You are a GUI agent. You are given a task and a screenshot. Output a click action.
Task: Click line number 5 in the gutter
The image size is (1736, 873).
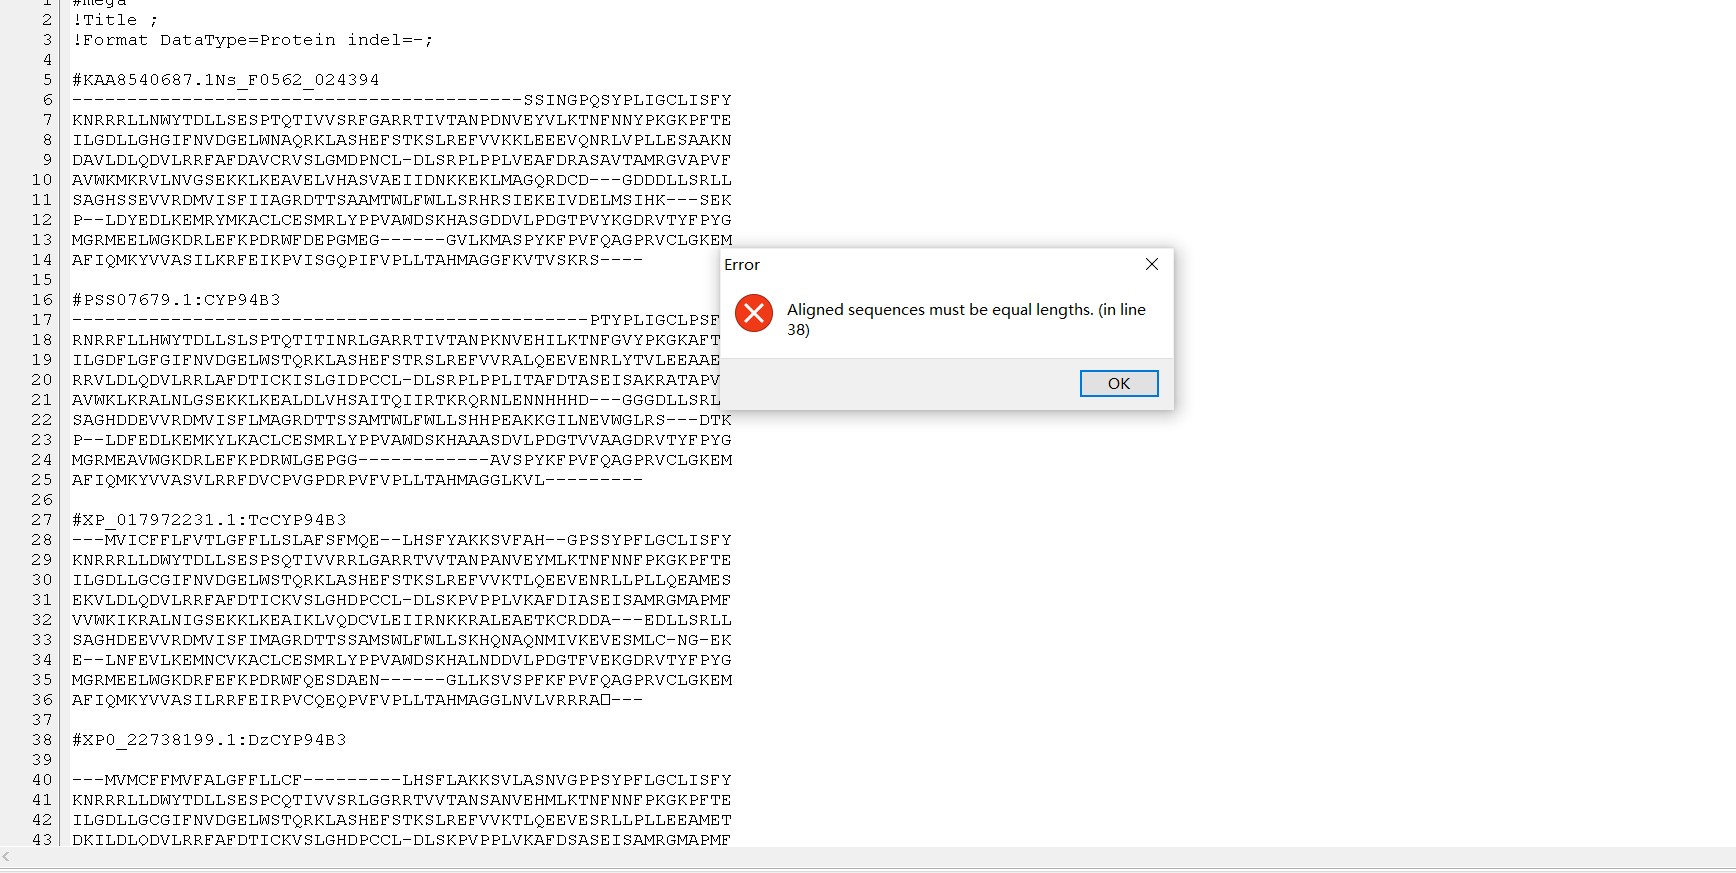pos(47,80)
